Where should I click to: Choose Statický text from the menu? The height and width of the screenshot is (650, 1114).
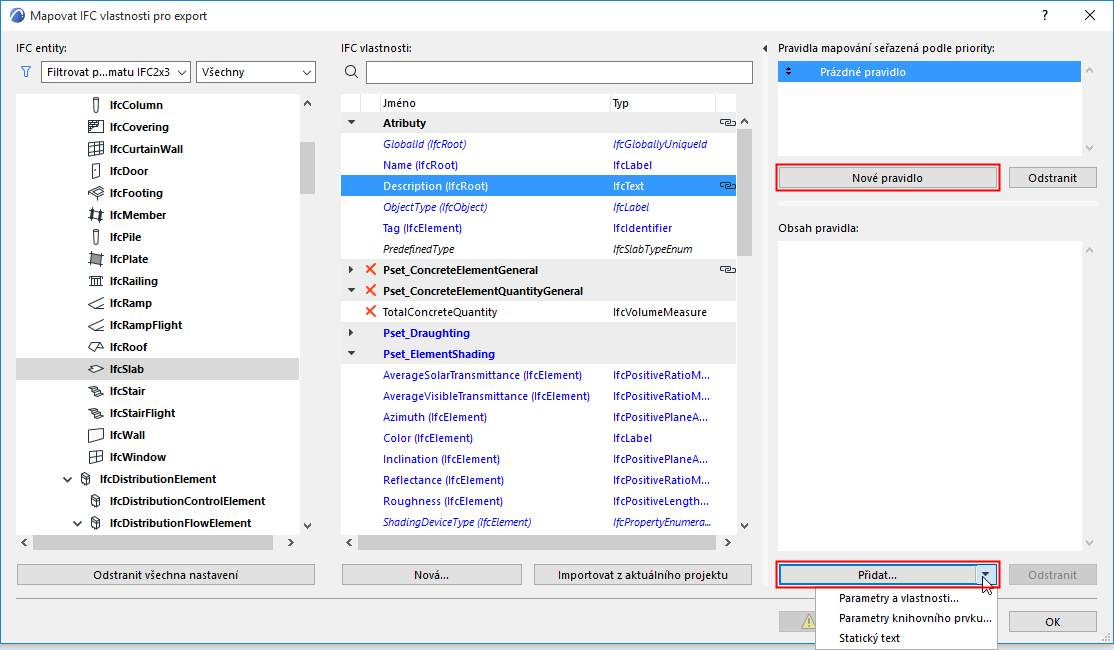pyautogui.click(x=870, y=638)
